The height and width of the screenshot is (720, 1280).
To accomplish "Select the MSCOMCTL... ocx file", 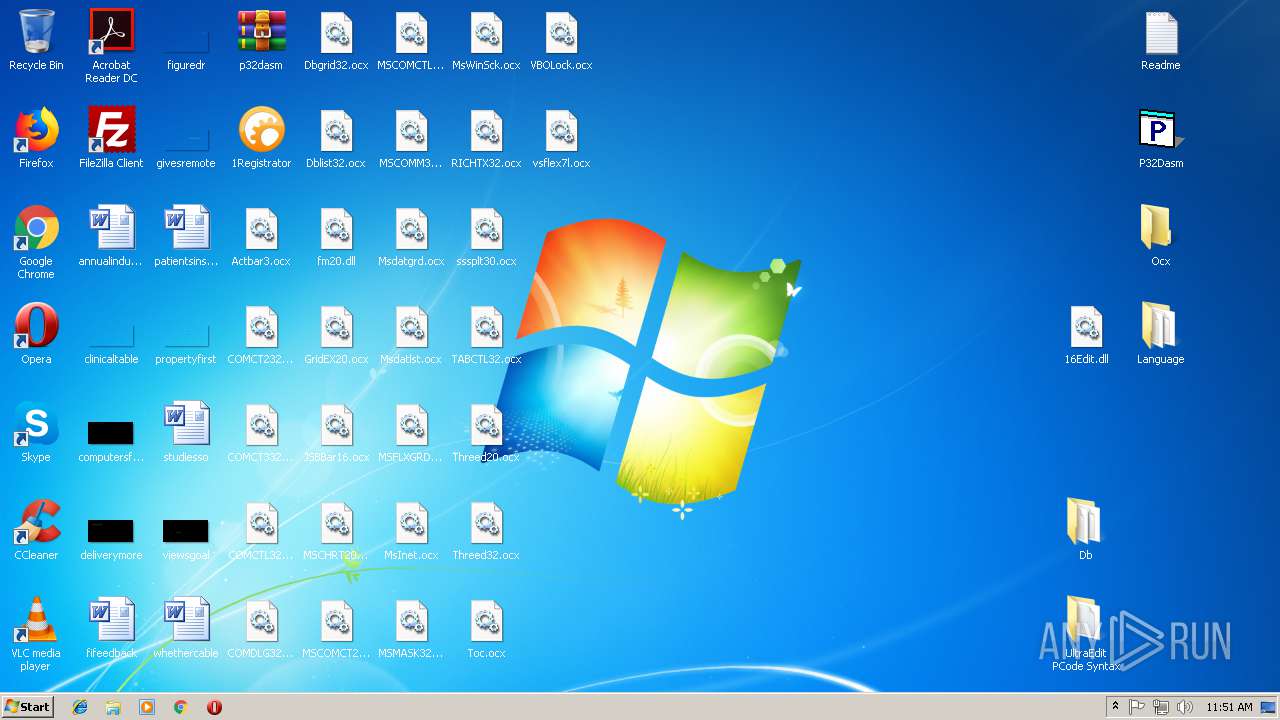I will tap(411, 33).
